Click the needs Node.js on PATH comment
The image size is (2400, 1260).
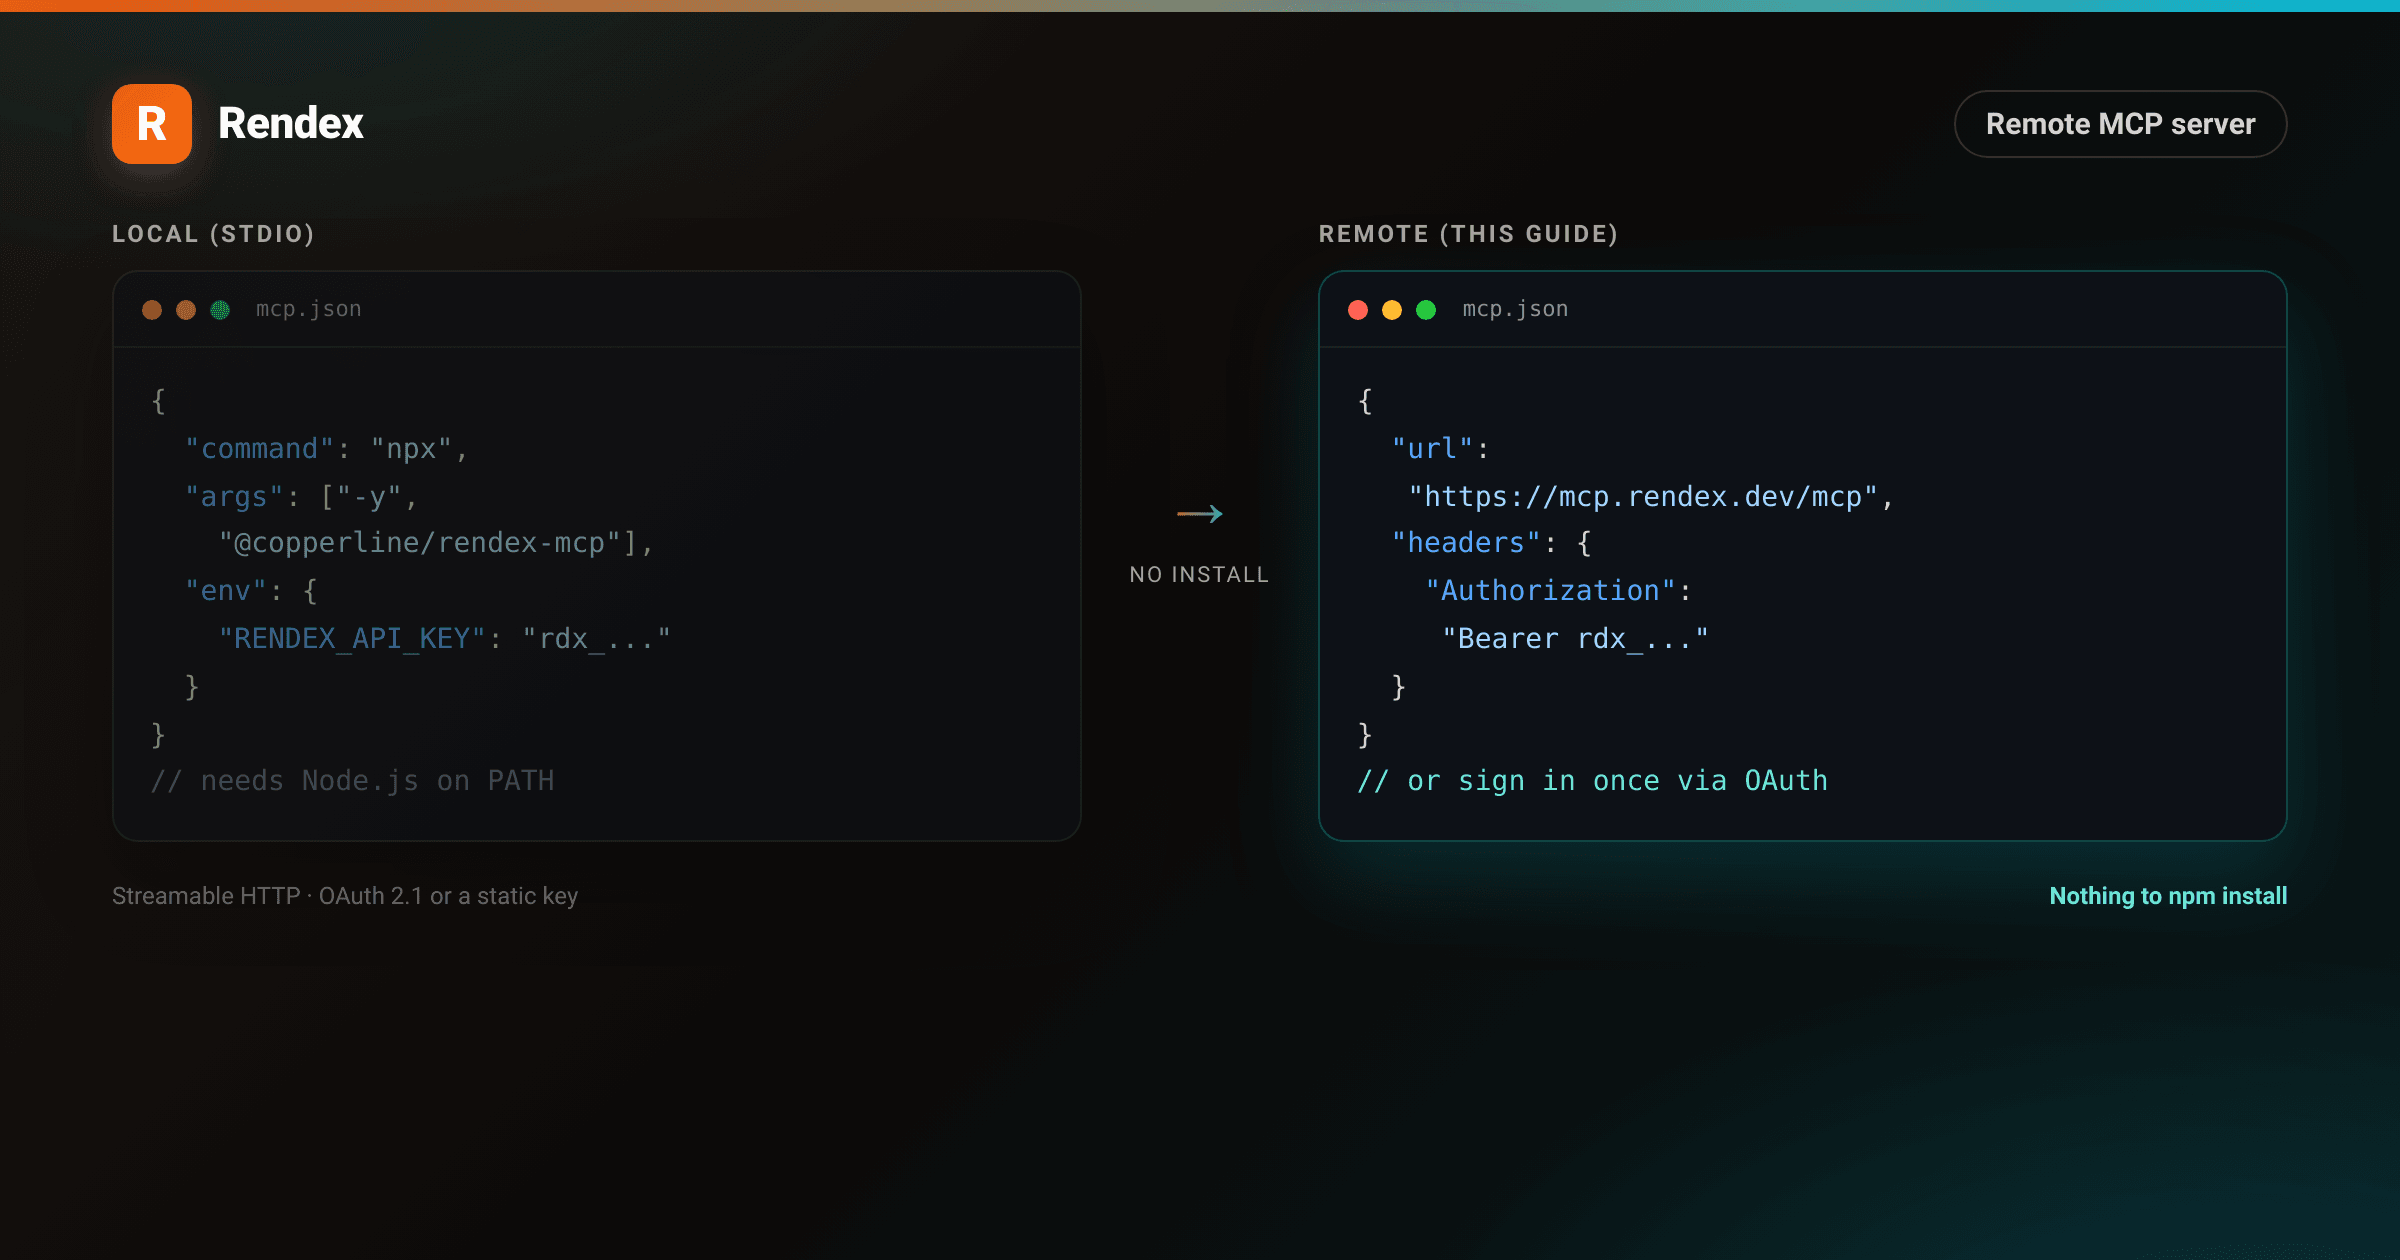pyautogui.click(x=353, y=781)
